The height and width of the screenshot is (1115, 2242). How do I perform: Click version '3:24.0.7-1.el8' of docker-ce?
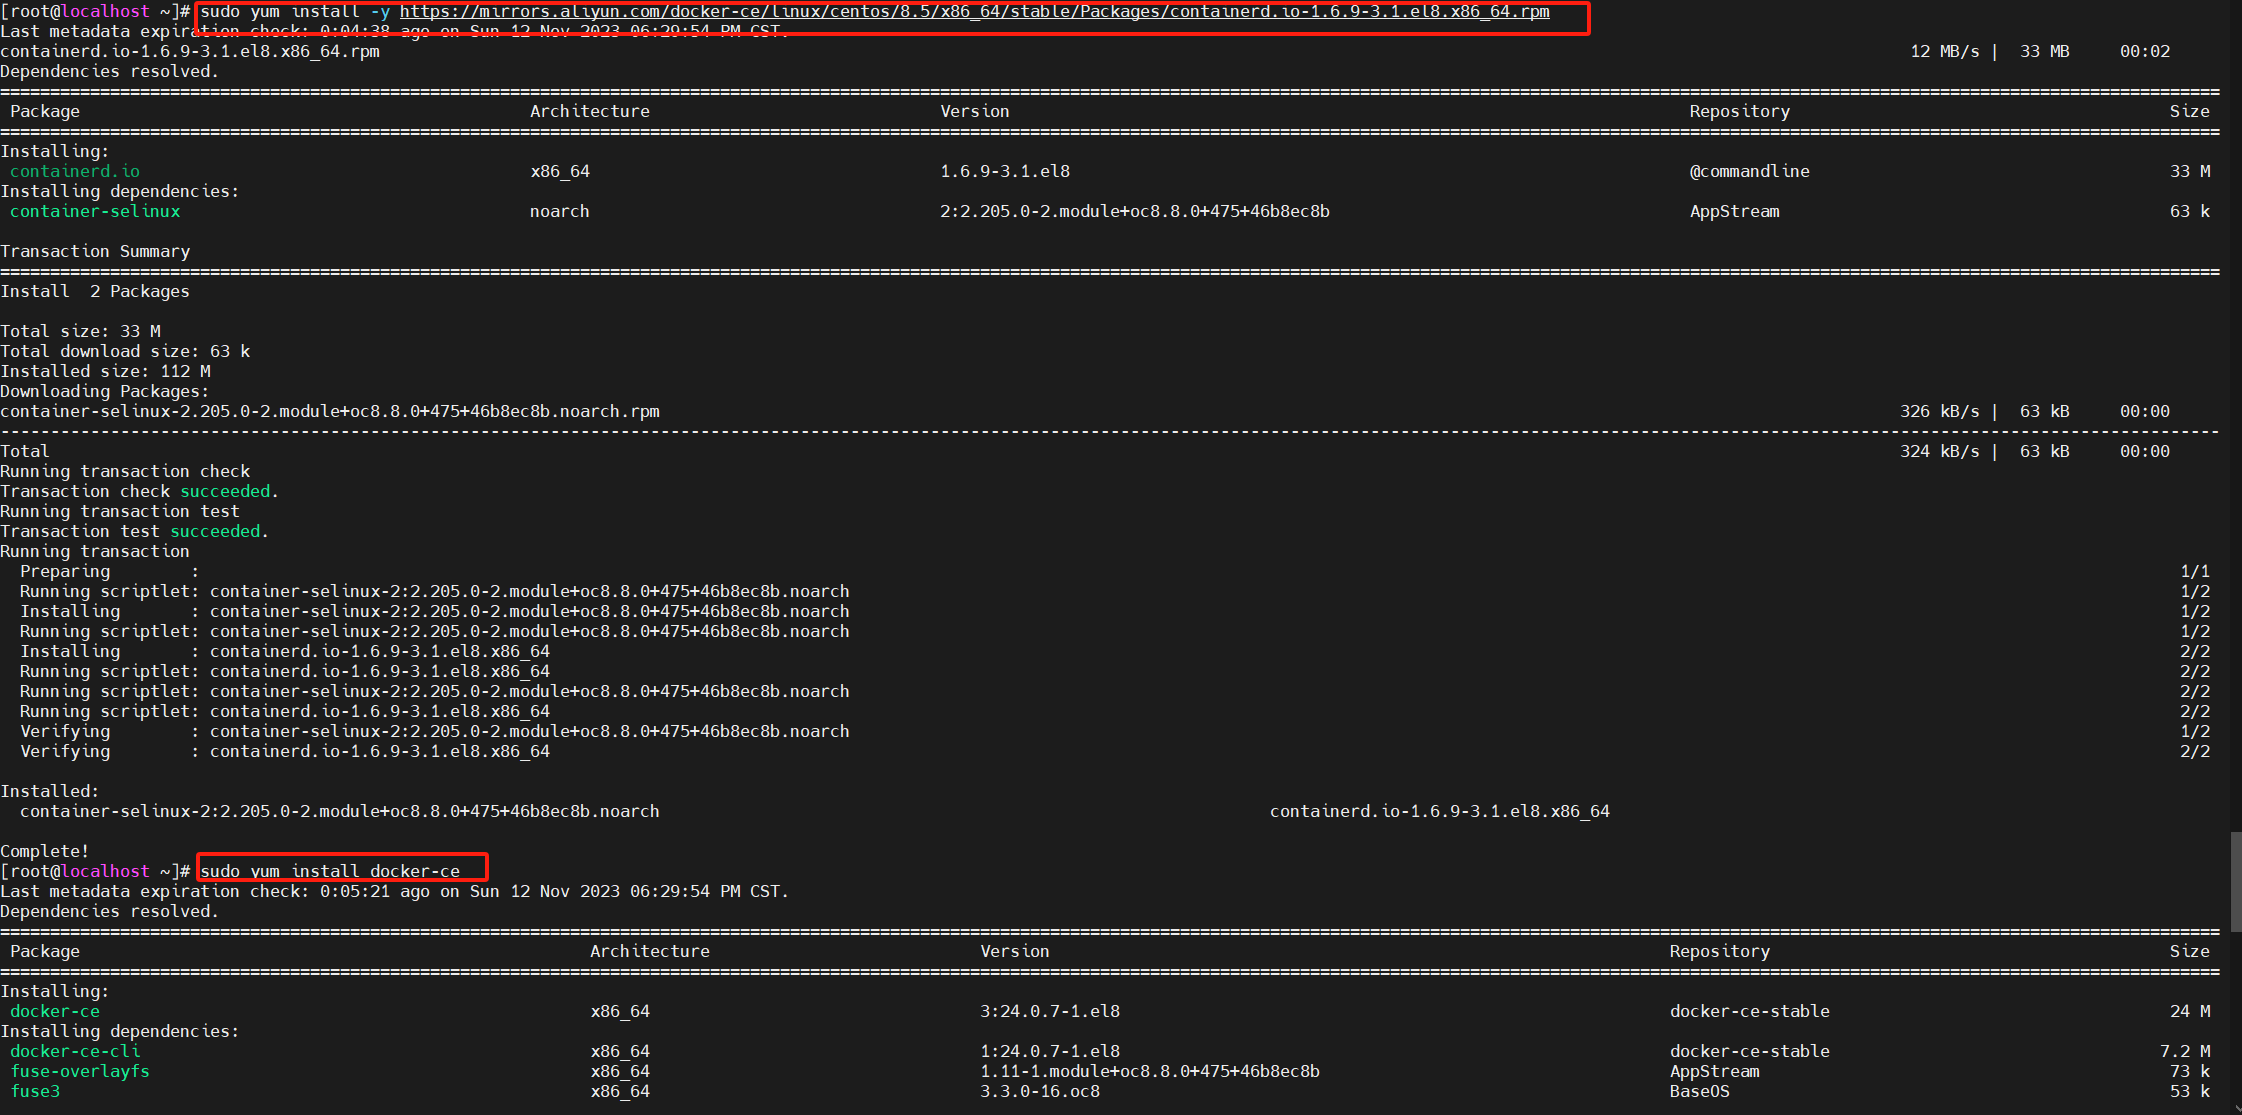[x=1049, y=1011]
